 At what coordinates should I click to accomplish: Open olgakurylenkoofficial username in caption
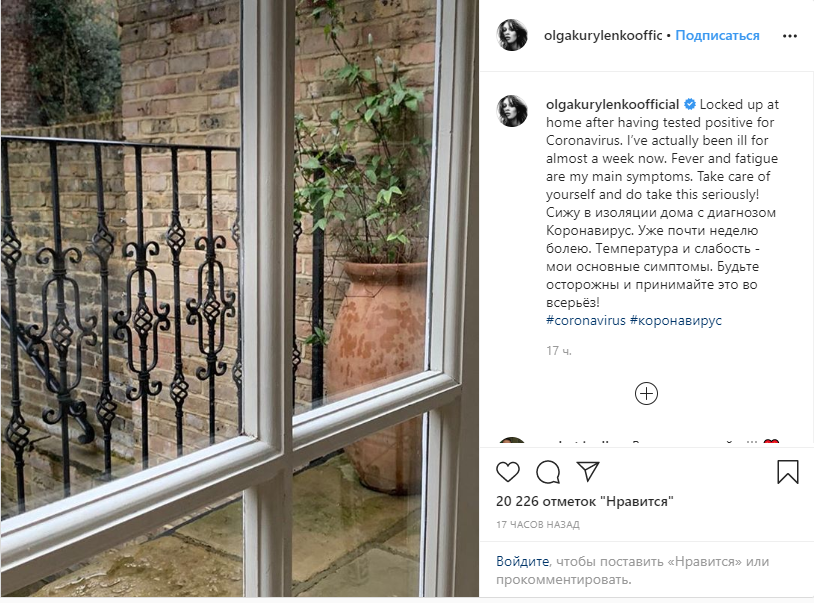click(x=613, y=104)
